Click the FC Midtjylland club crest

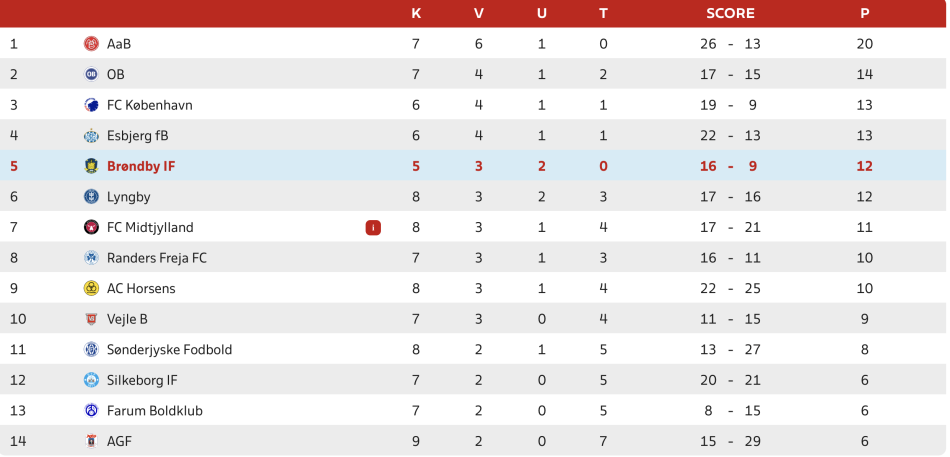(x=91, y=227)
